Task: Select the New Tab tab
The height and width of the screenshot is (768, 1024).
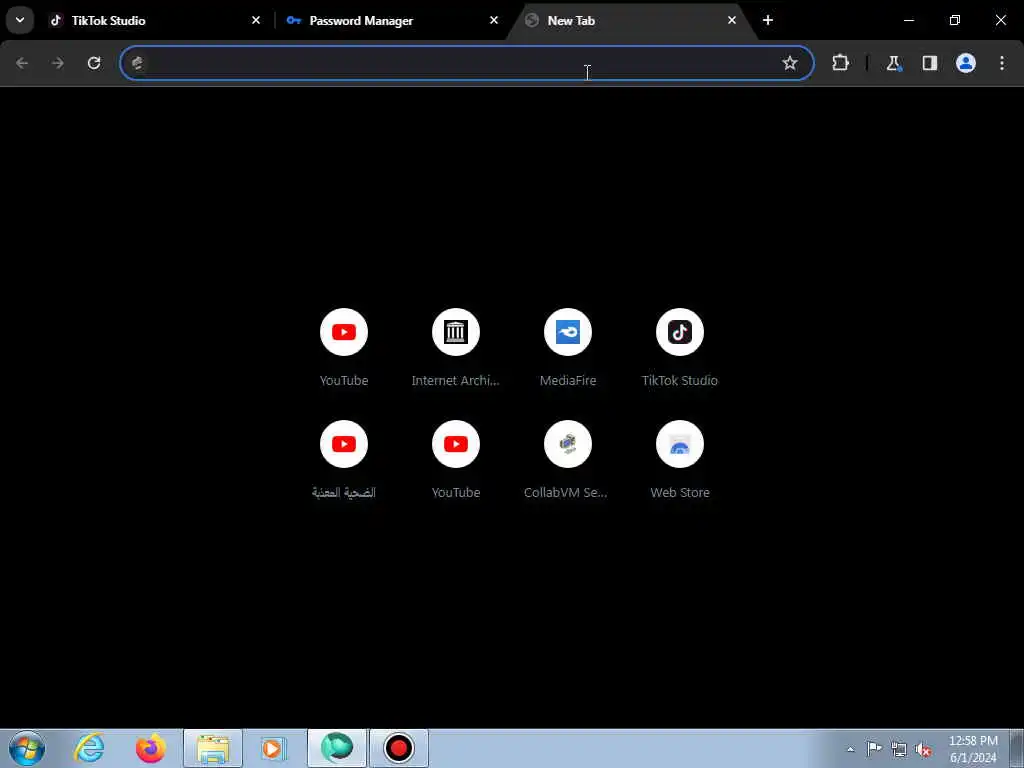Action: pyautogui.click(x=630, y=20)
